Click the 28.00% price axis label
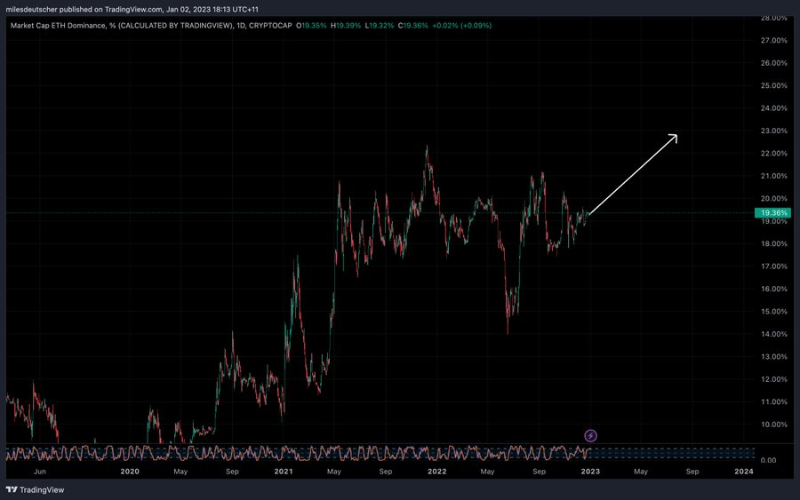 pyautogui.click(x=775, y=18)
